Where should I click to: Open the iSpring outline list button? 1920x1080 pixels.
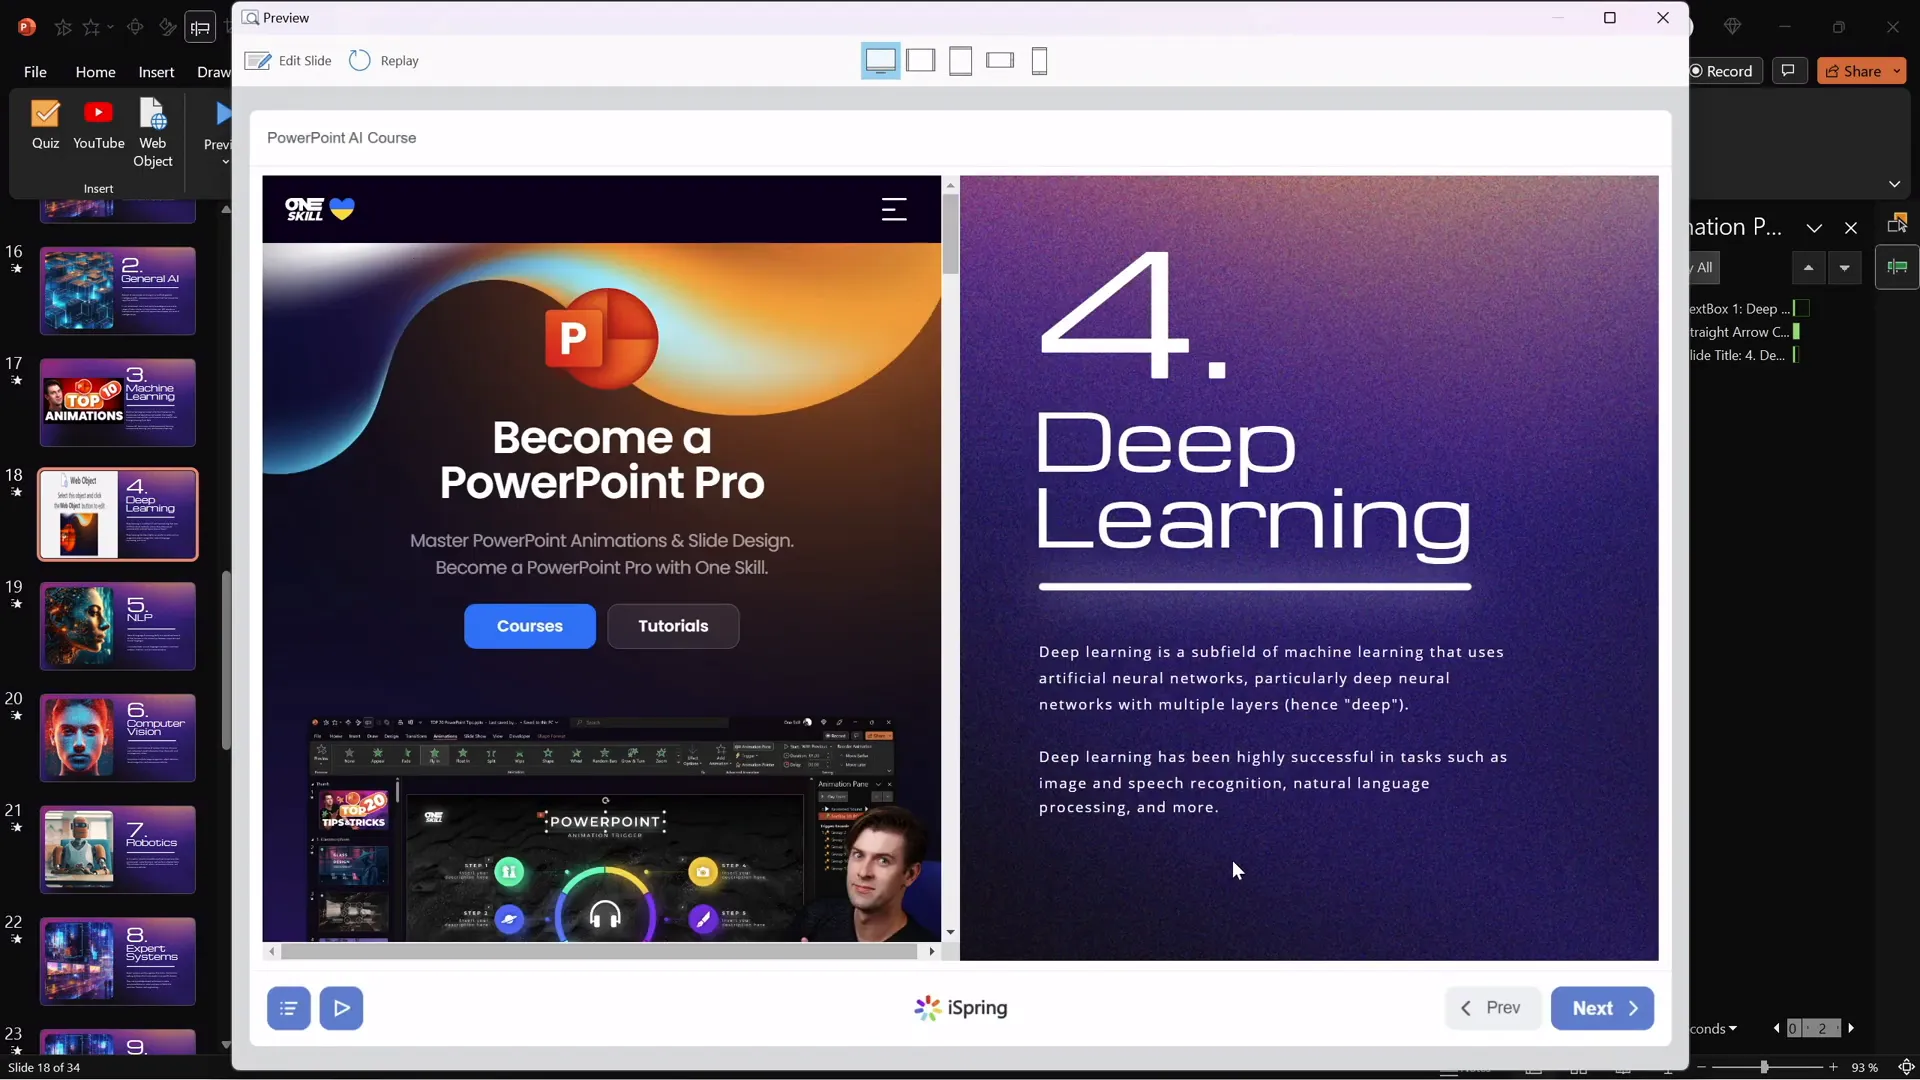pos(288,1008)
